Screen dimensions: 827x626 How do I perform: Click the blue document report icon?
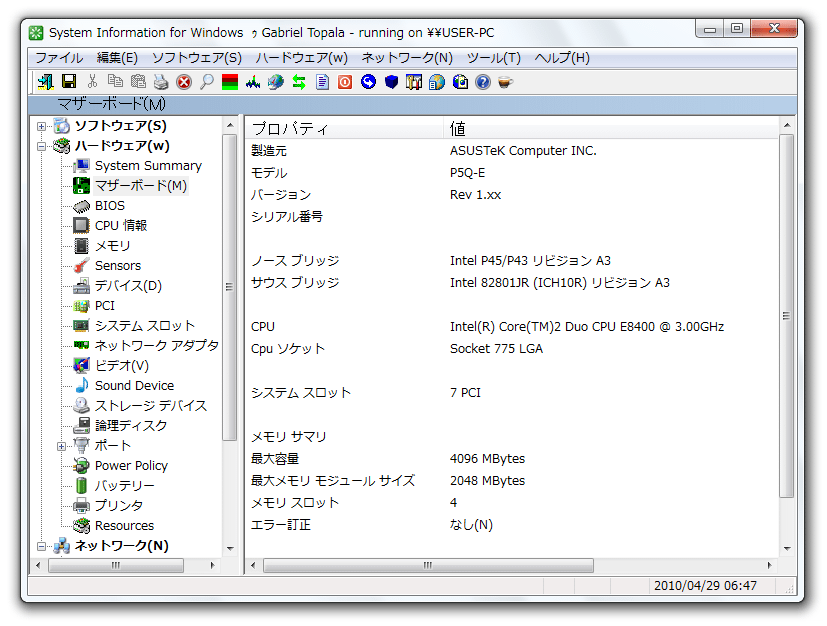pos(322,82)
